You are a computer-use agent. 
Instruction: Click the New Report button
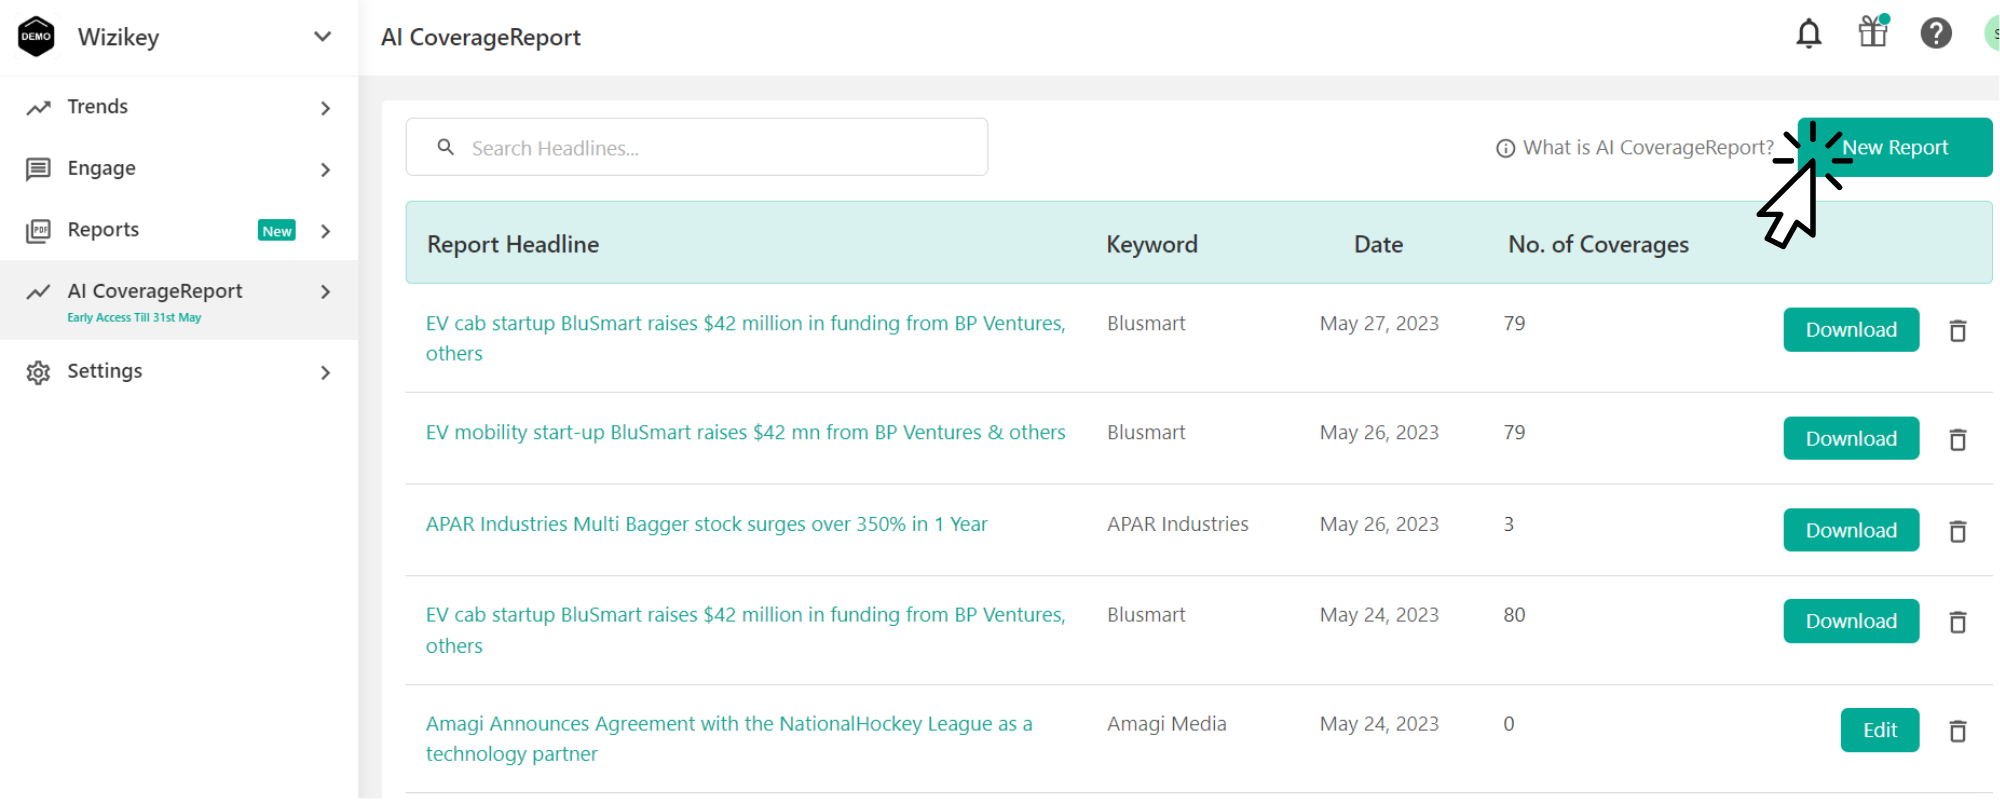(1894, 147)
